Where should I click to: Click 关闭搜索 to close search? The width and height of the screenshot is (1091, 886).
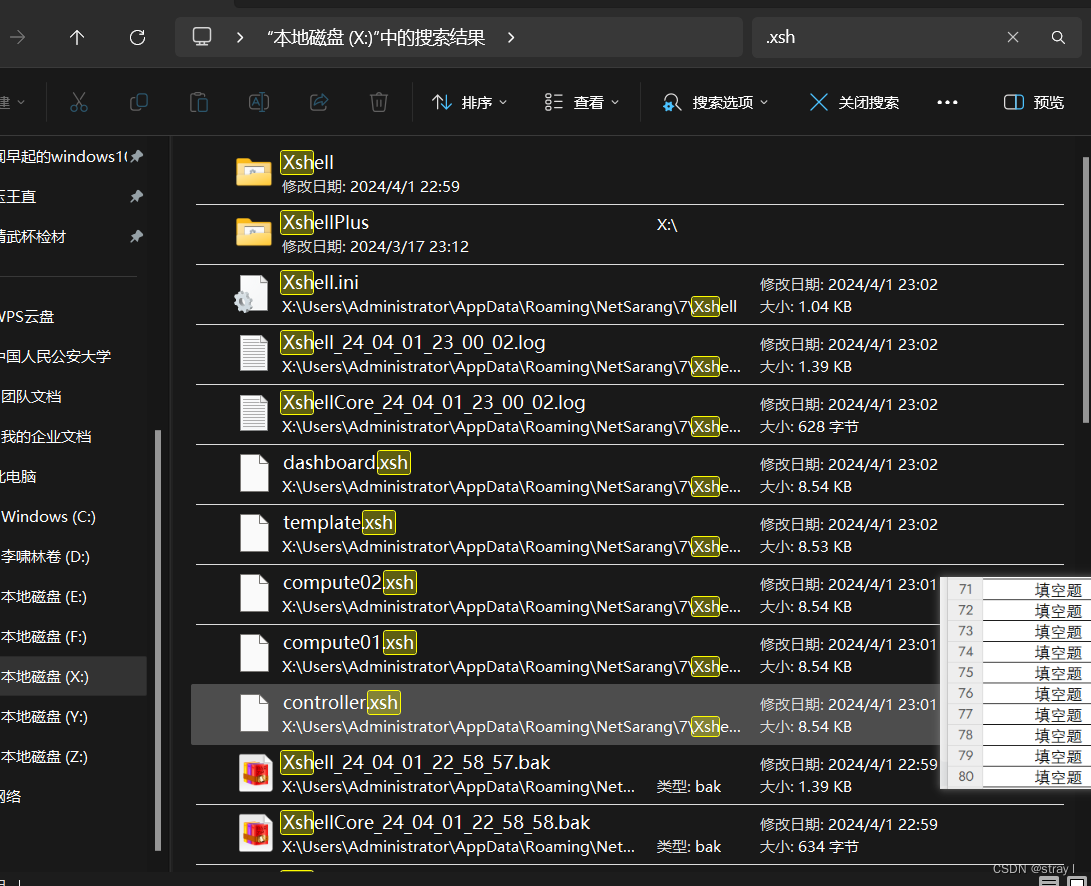point(854,102)
